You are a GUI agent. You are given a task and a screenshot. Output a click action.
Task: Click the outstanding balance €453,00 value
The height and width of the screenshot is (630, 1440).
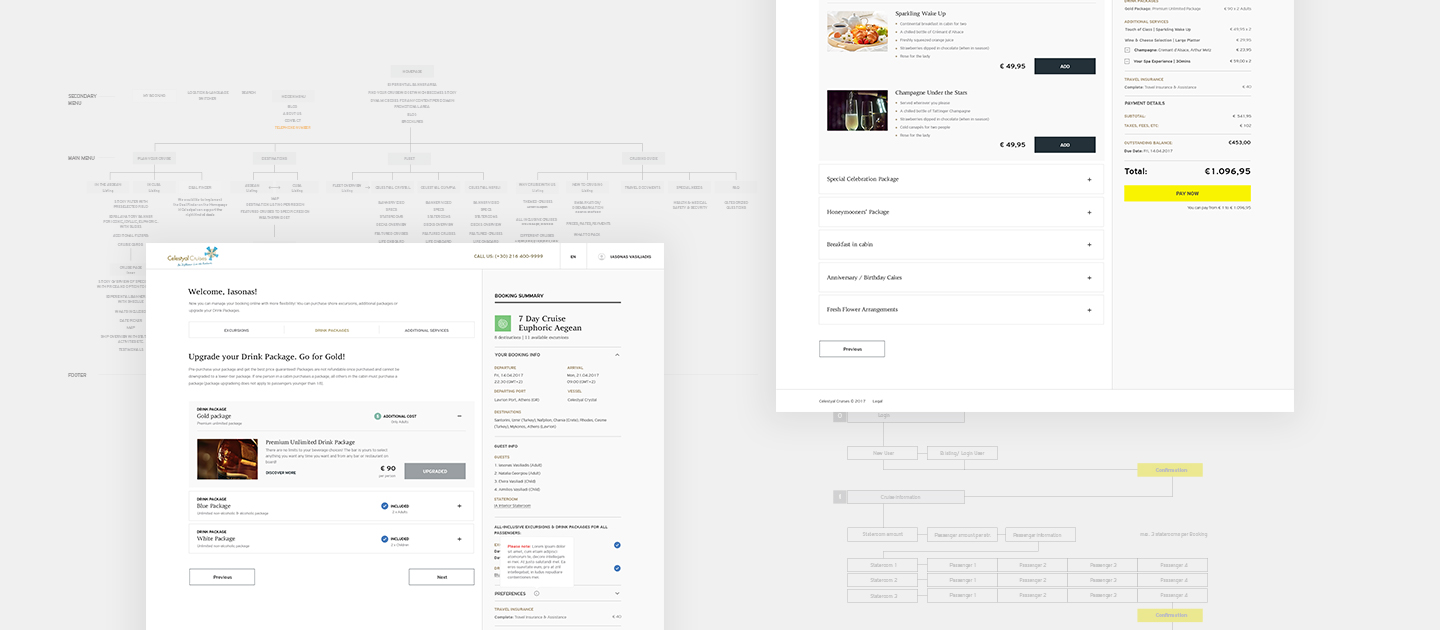click(x=1239, y=143)
